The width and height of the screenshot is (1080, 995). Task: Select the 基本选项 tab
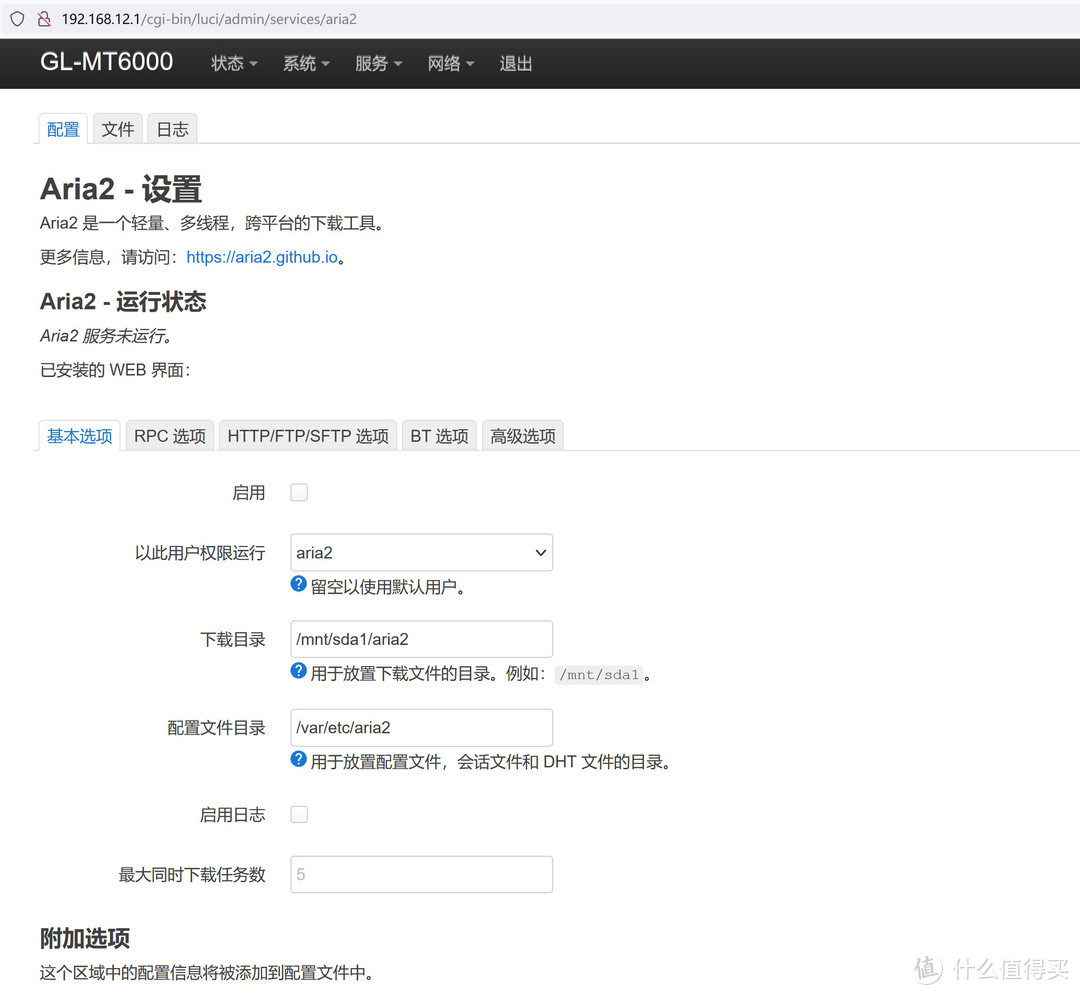80,436
